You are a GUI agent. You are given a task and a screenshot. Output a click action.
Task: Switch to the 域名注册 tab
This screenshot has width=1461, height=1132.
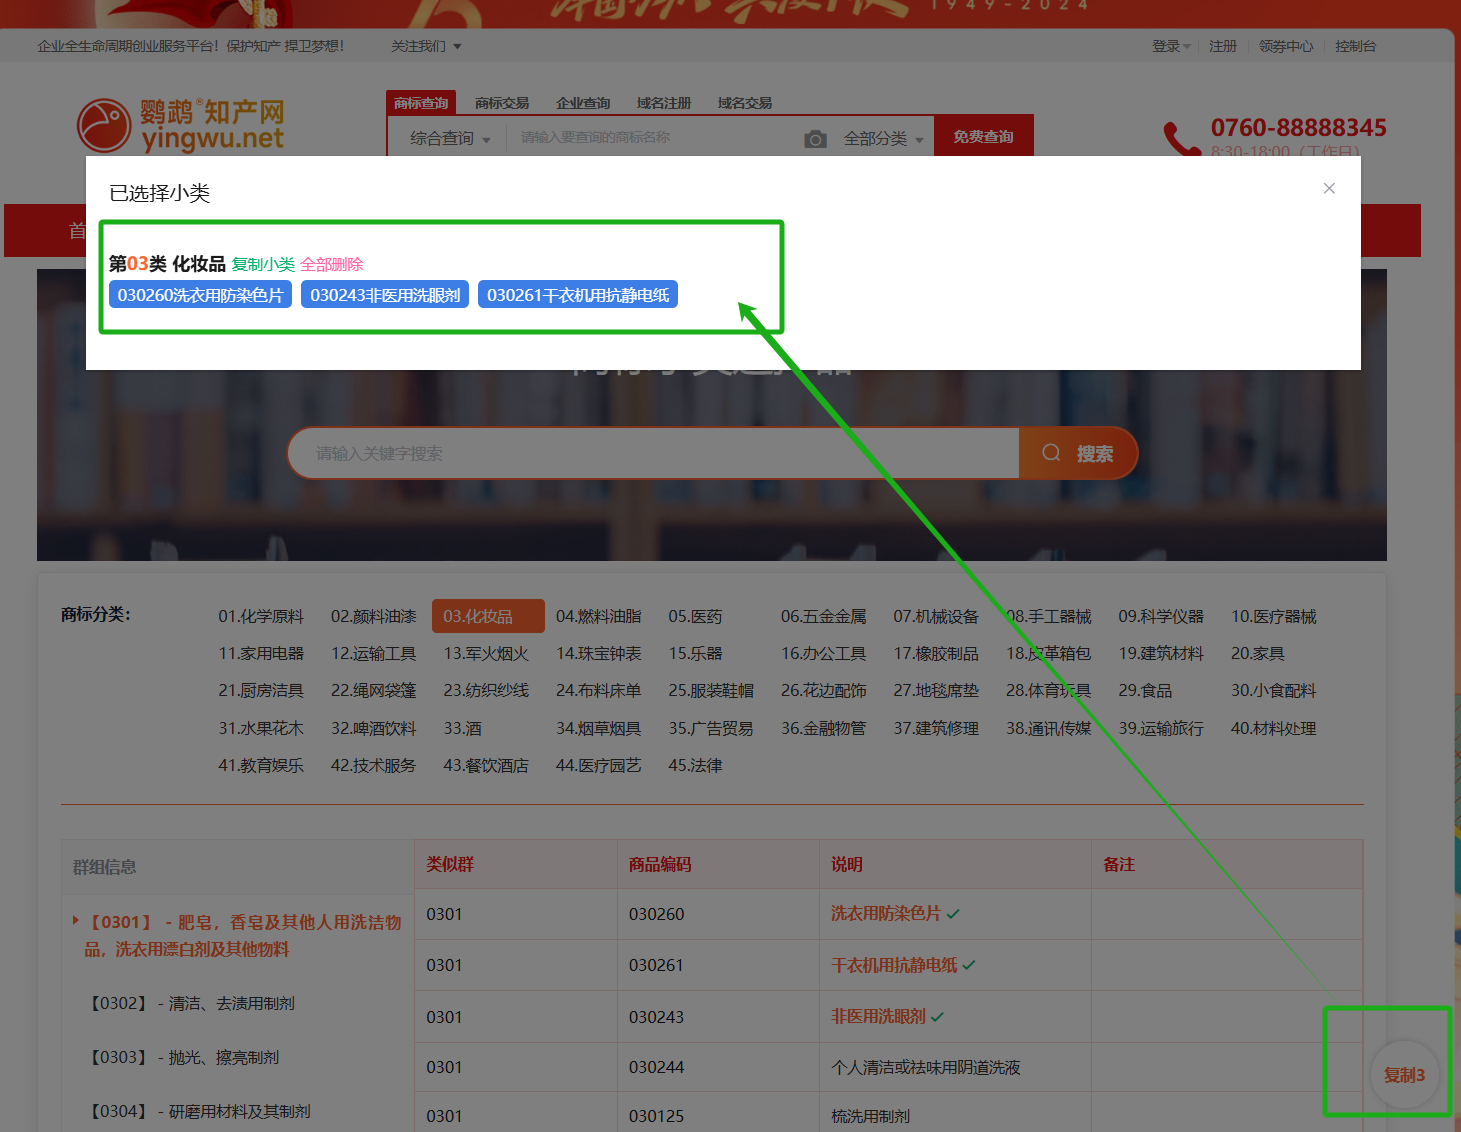(x=663, y=103)
